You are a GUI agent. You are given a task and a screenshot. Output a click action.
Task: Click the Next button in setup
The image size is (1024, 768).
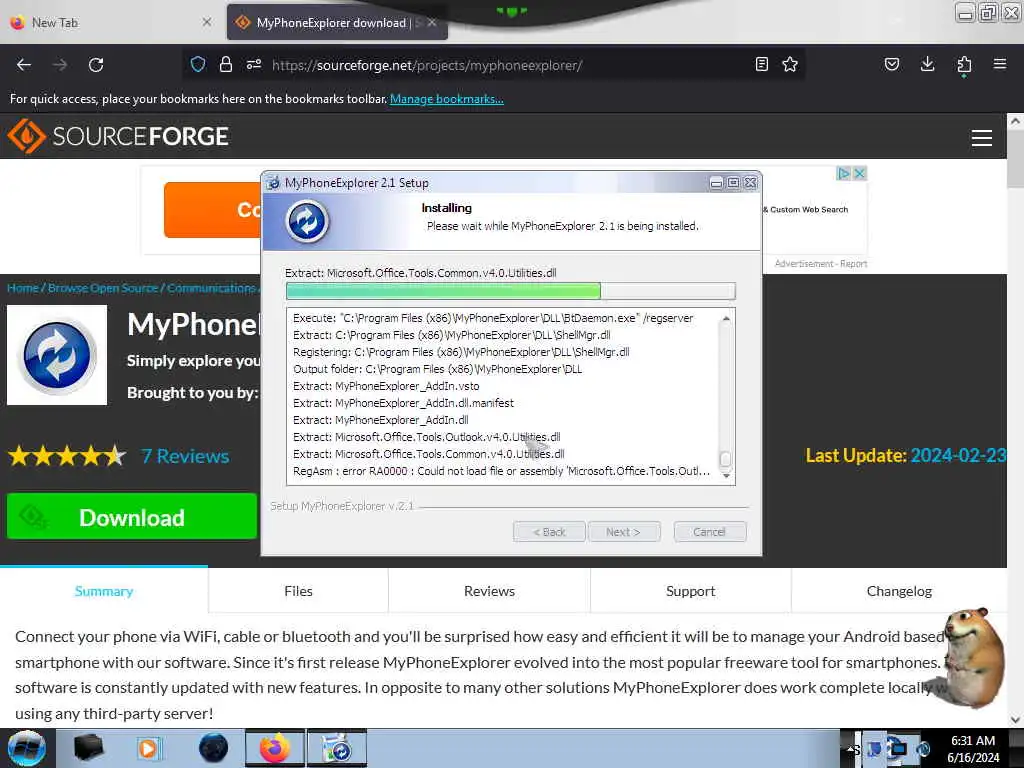point(624,532)
